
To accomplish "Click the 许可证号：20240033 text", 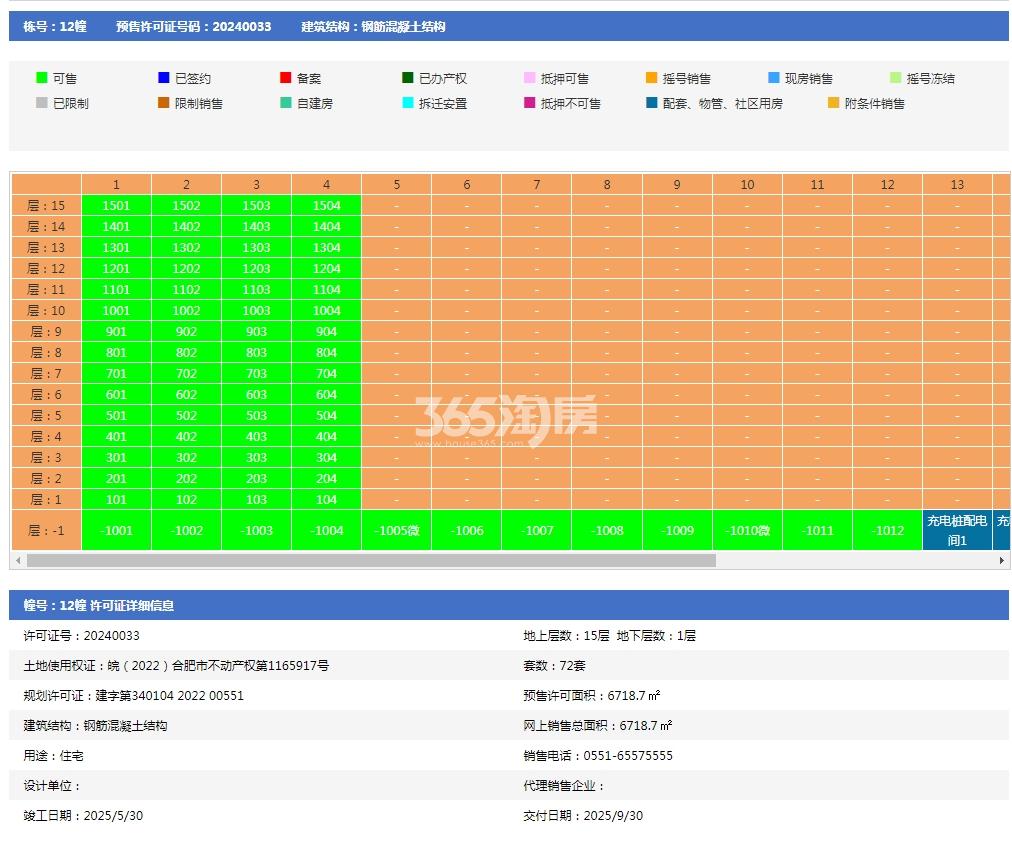I will pos(81,636).
